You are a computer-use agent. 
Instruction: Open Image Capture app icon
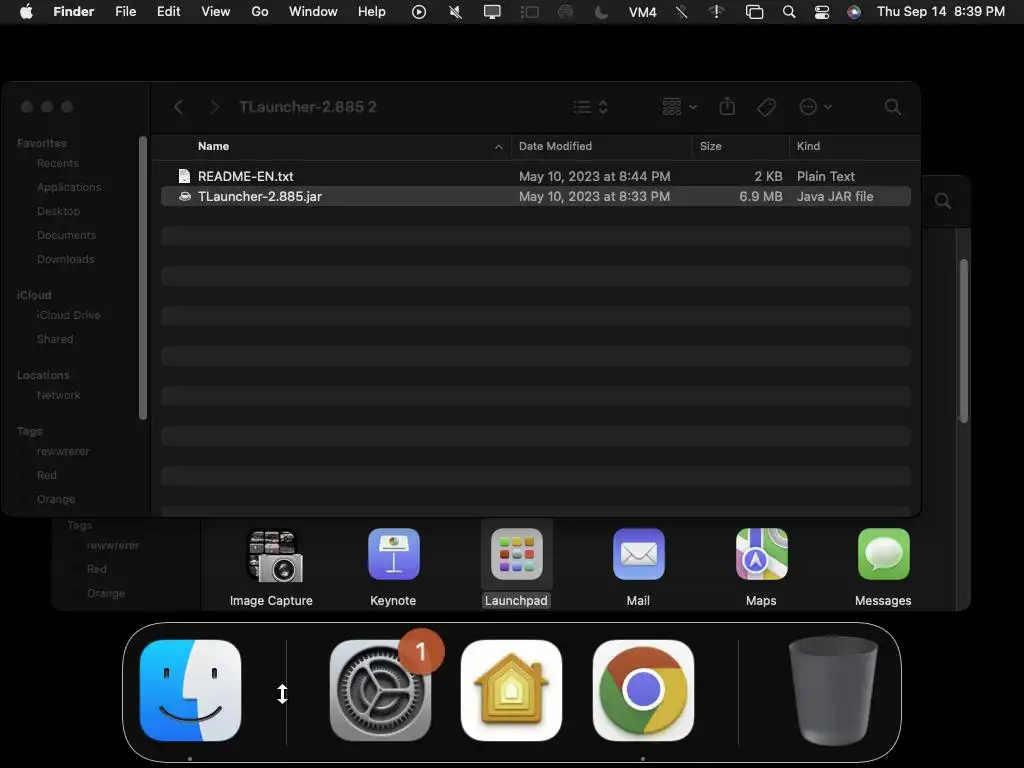coord(274,556)
